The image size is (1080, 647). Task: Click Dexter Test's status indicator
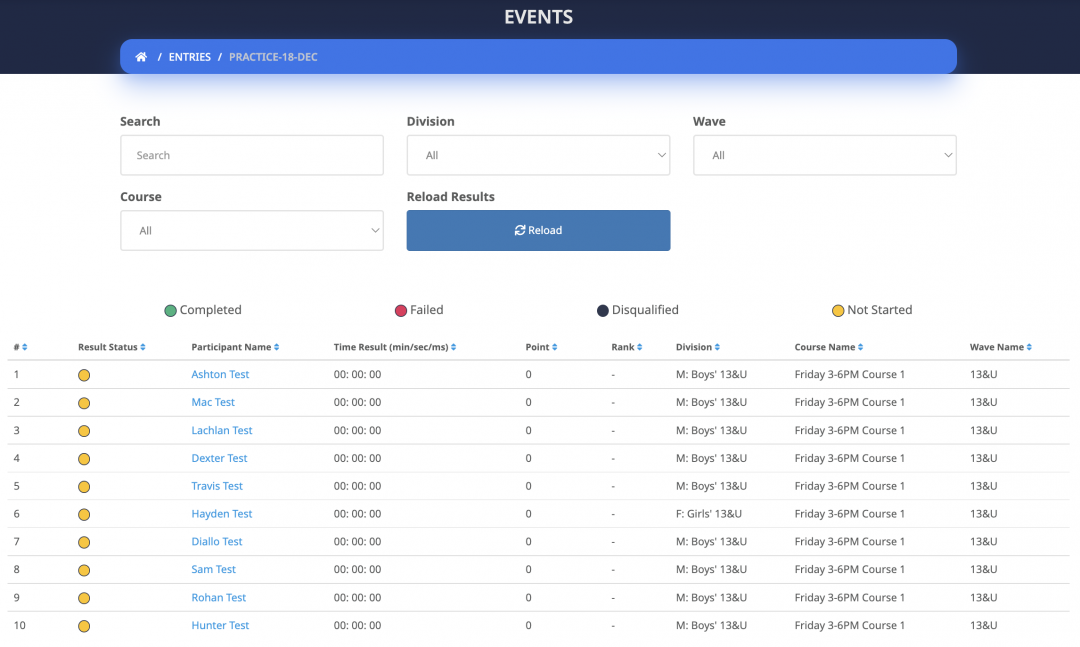[x=84, y=459]
